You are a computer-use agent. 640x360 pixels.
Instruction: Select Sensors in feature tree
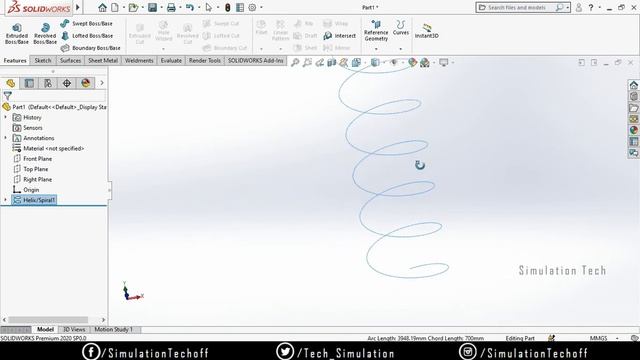[28, 128]
